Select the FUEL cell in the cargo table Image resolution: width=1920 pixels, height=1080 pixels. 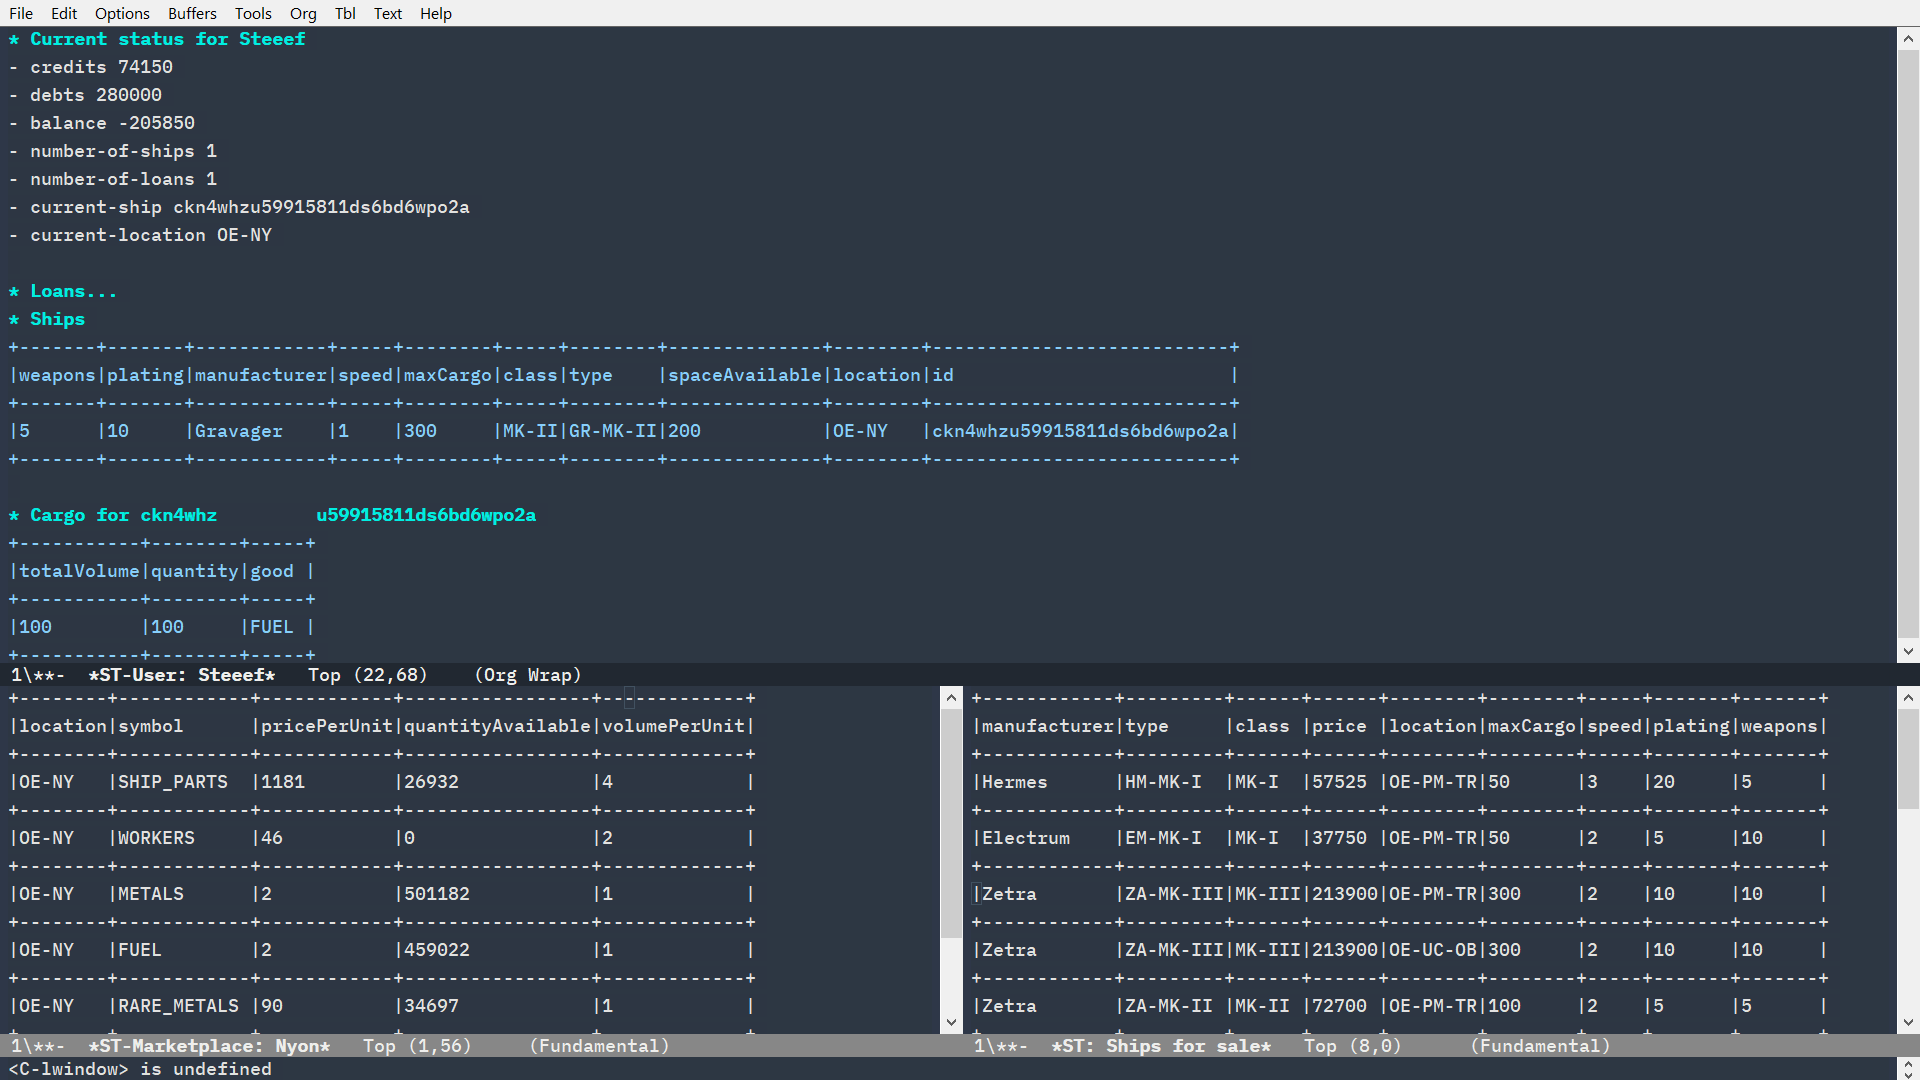271,627
